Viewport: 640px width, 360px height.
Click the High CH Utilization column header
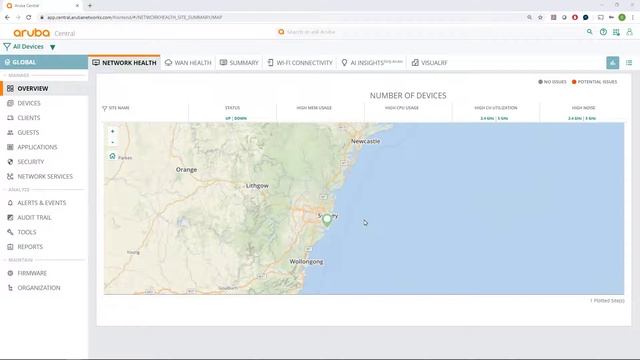tap(496, 108)
